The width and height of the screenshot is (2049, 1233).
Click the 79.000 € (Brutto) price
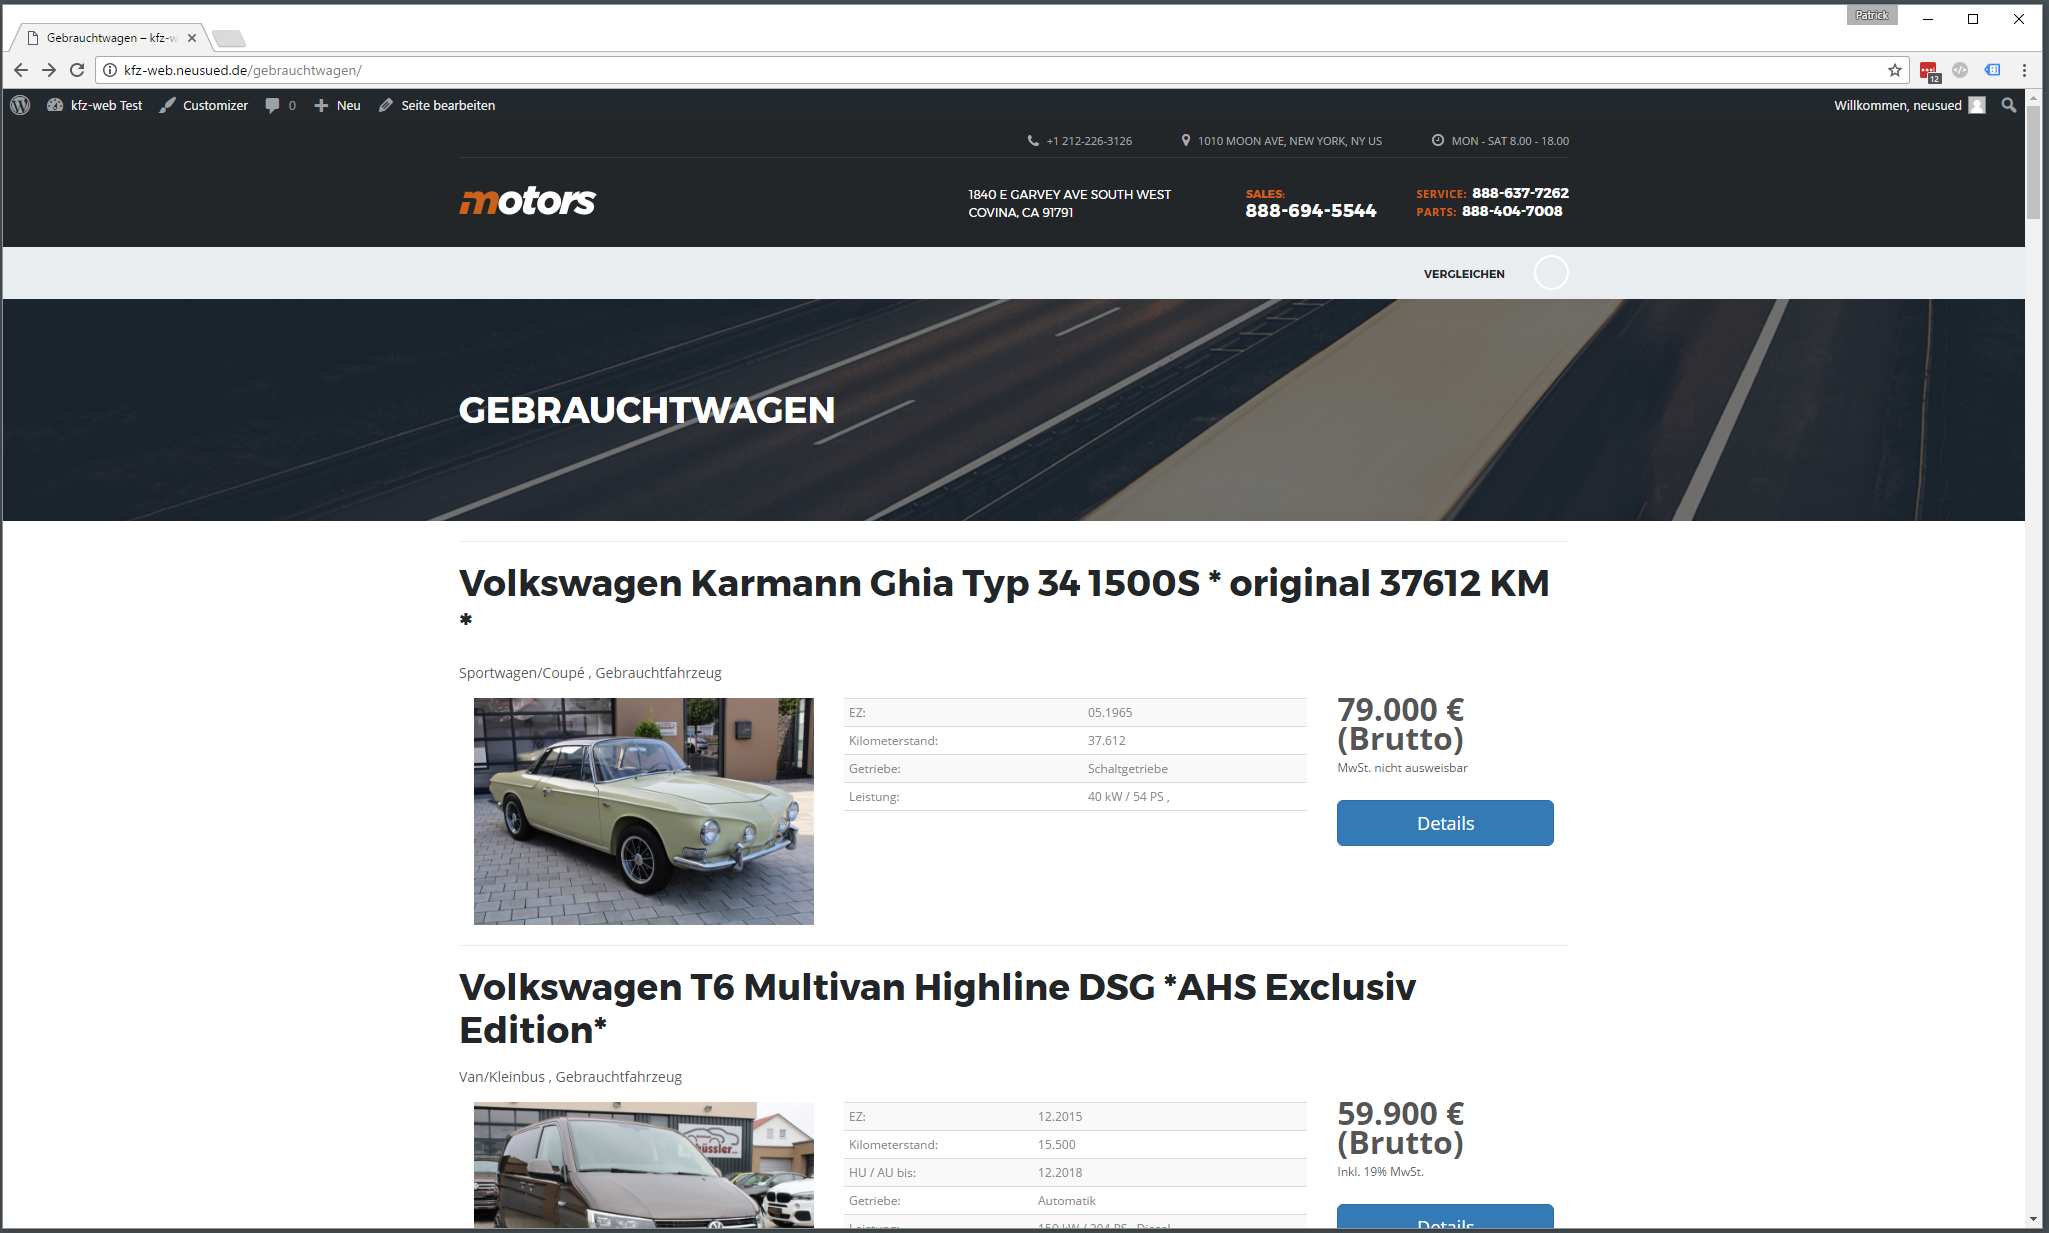(1401, 724)
